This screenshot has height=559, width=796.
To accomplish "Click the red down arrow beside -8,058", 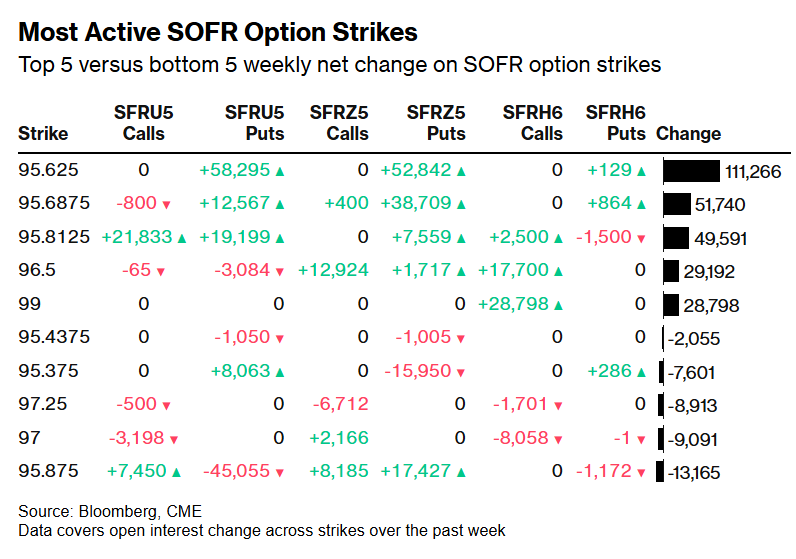I will 559,439.
